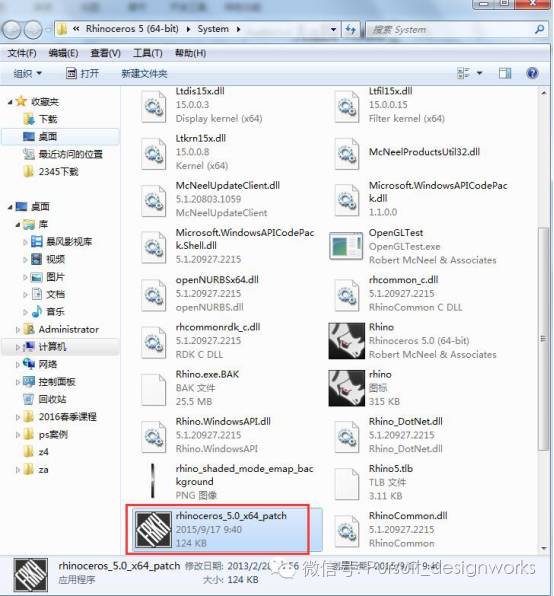Select rhino_shaded_mode_emap_background PNG thumbnail
554x596 pixels.
point(153,480)
